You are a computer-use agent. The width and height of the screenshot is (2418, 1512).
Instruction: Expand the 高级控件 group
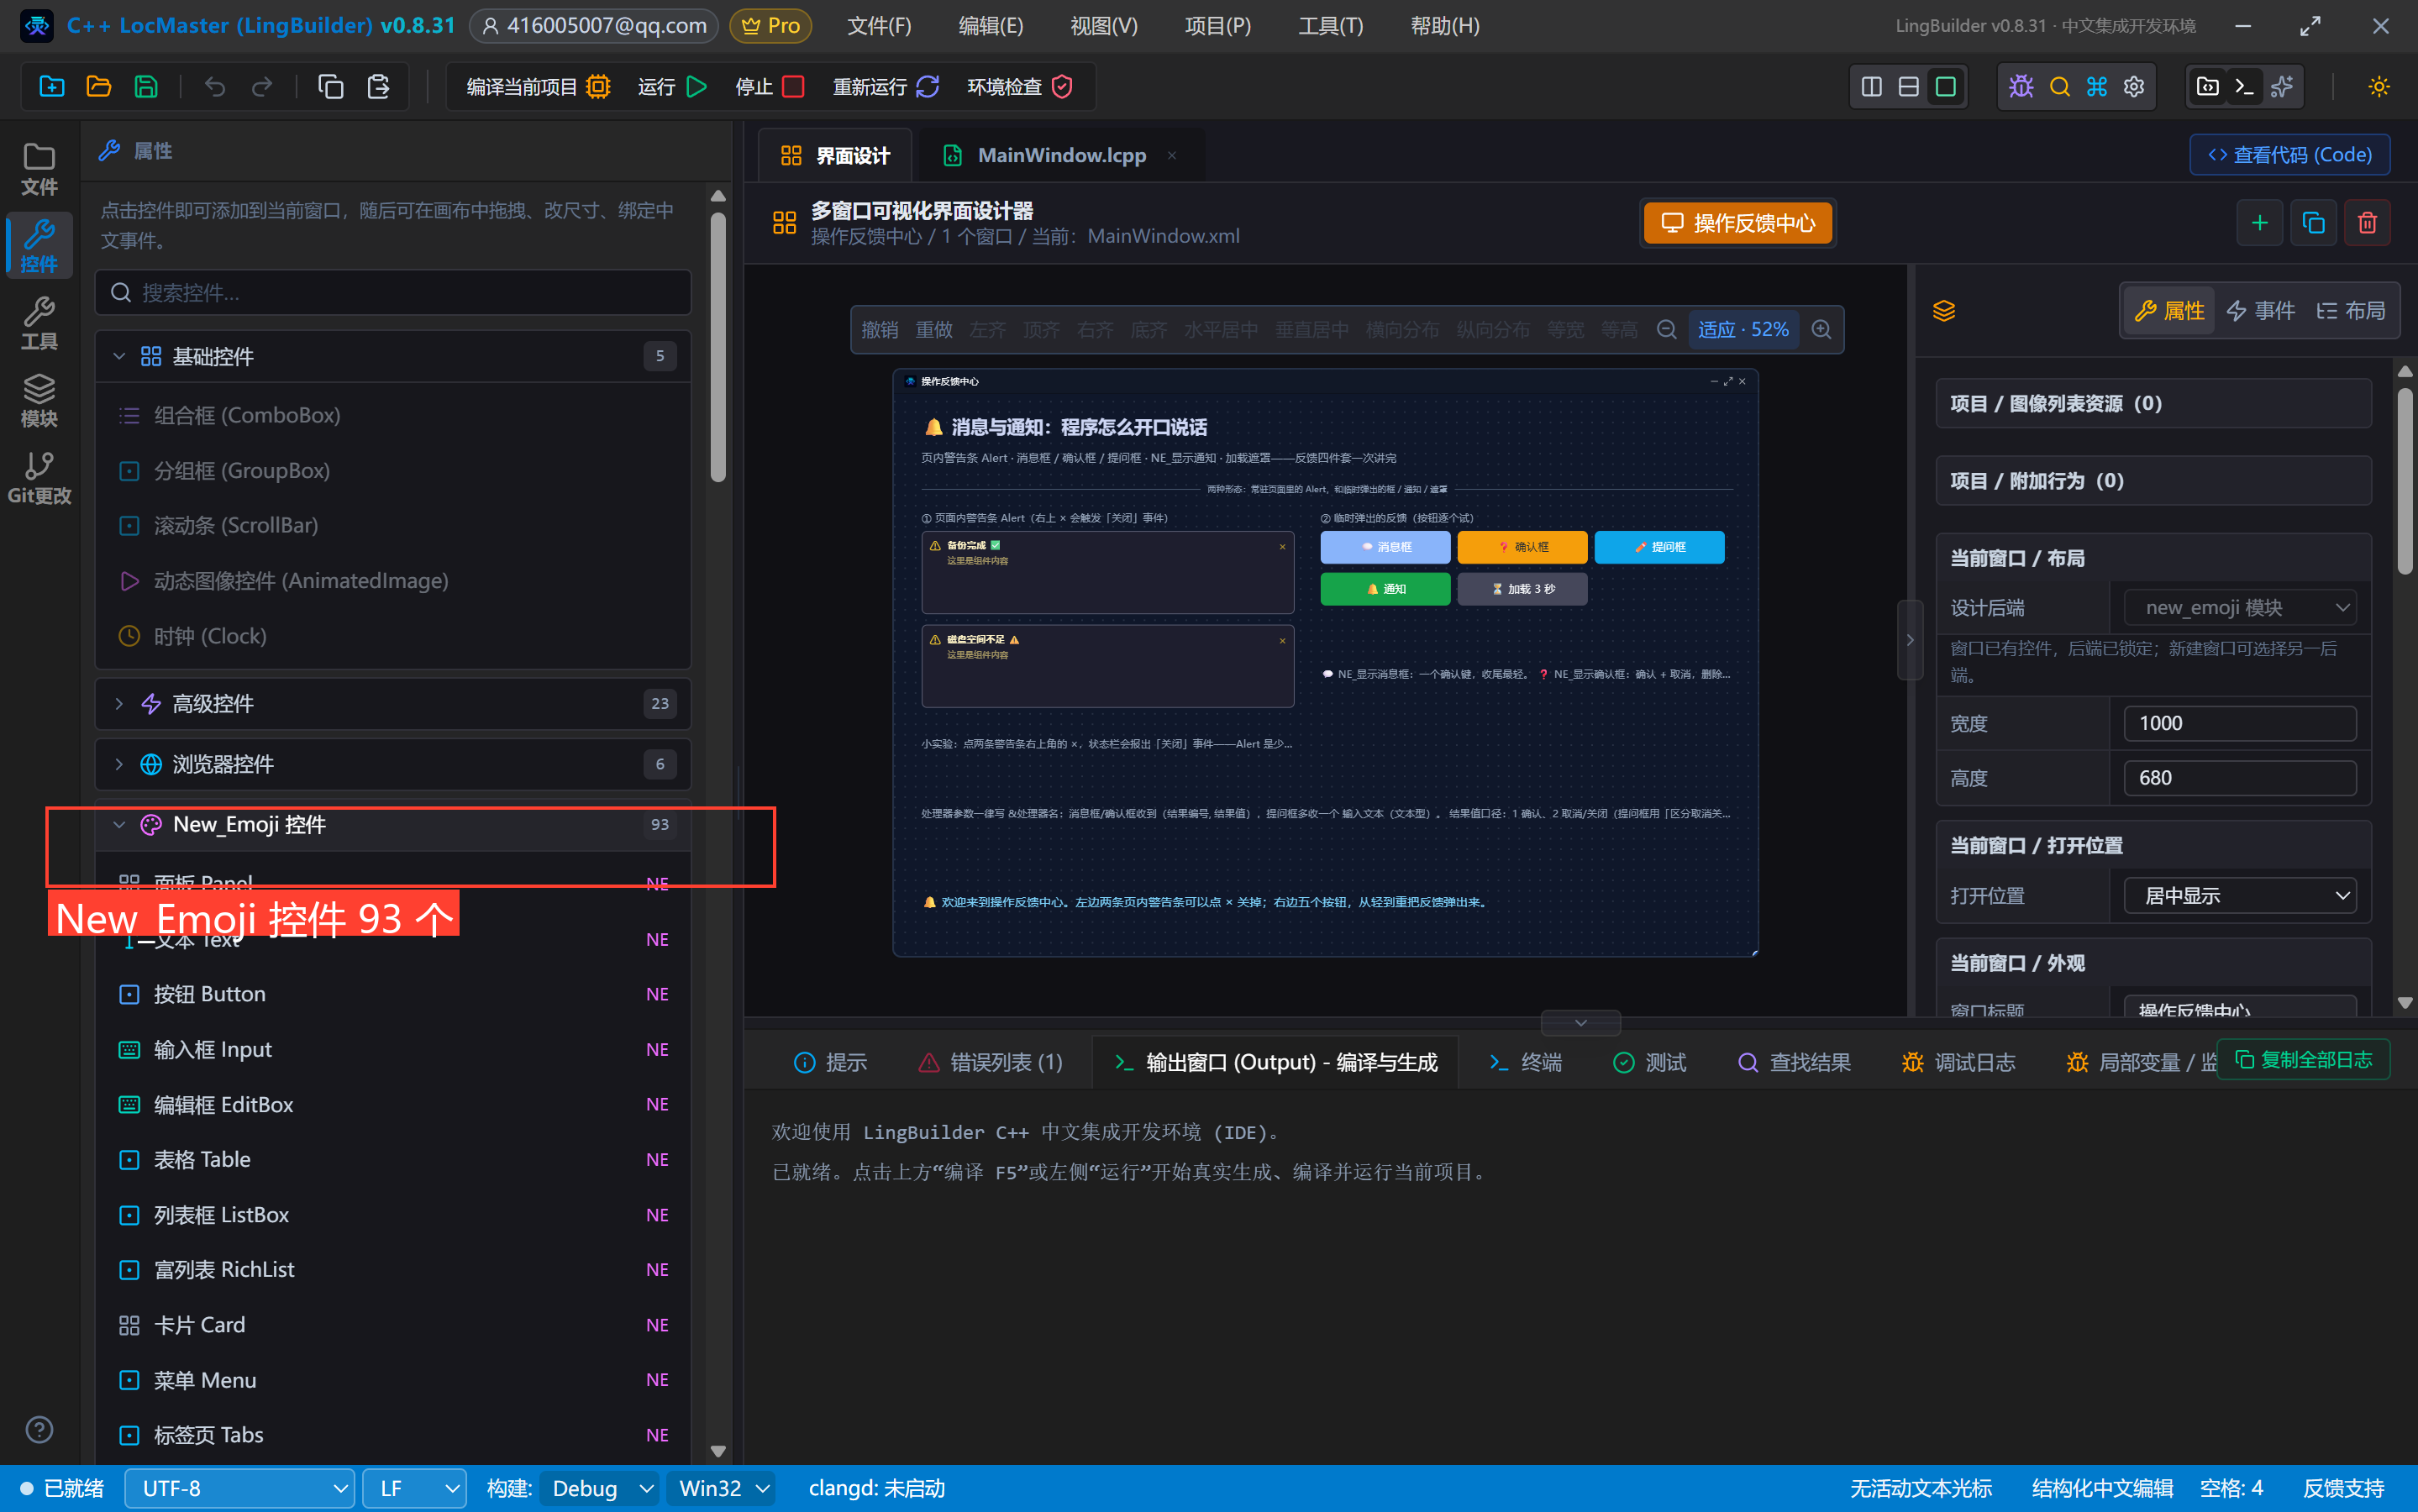(x=393, y=704)
